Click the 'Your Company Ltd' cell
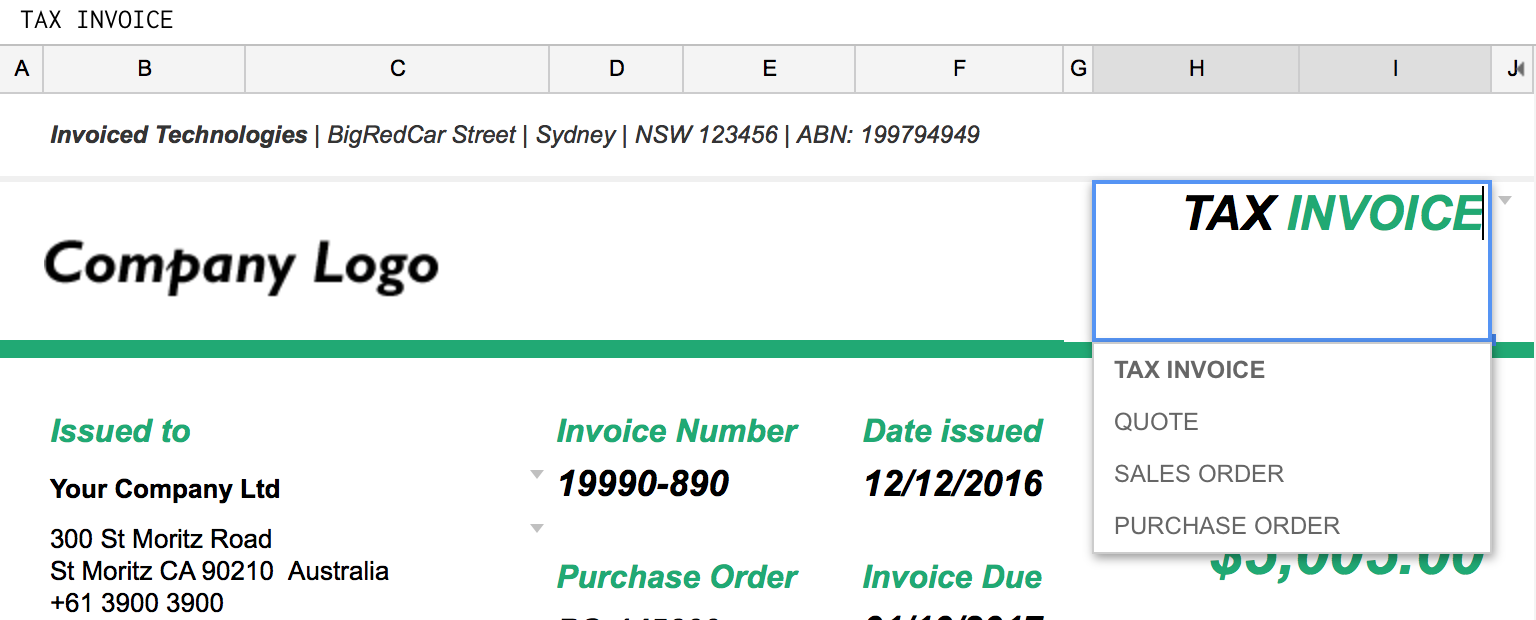This screenshot has height=620, width=1536. [x=165, y=489]
